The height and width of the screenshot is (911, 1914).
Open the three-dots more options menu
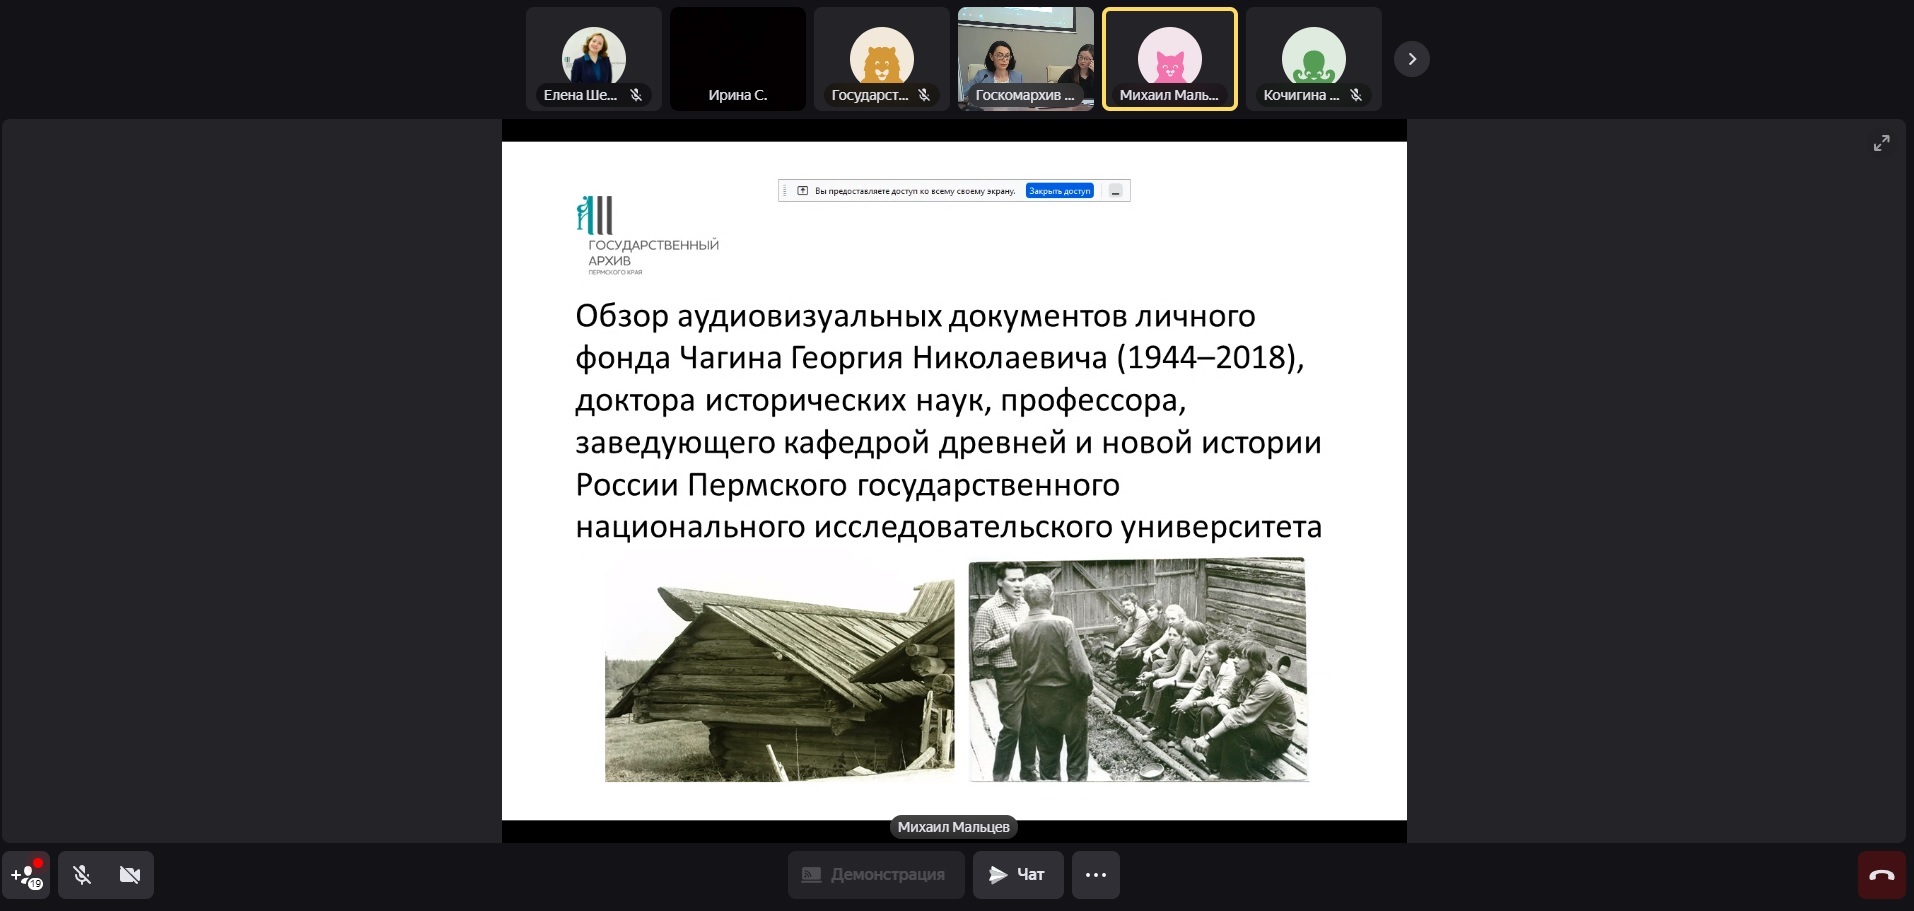(1095, 875)
